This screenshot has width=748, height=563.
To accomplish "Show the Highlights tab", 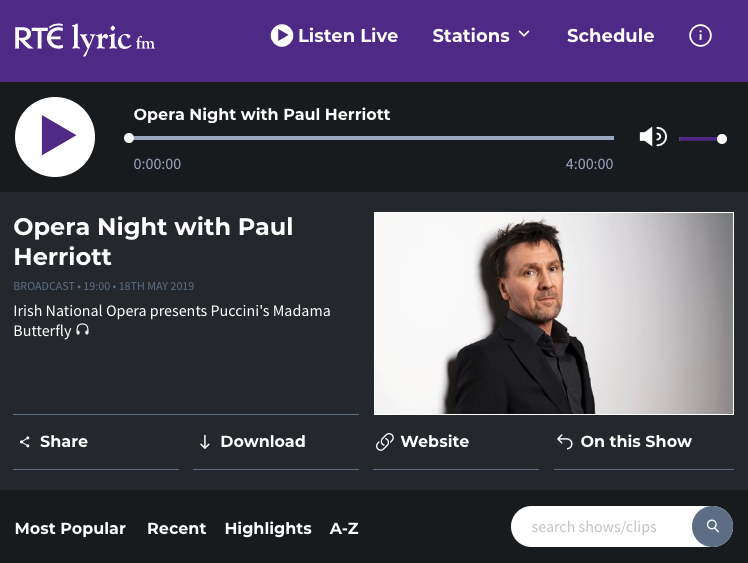I will coord(268,528).
